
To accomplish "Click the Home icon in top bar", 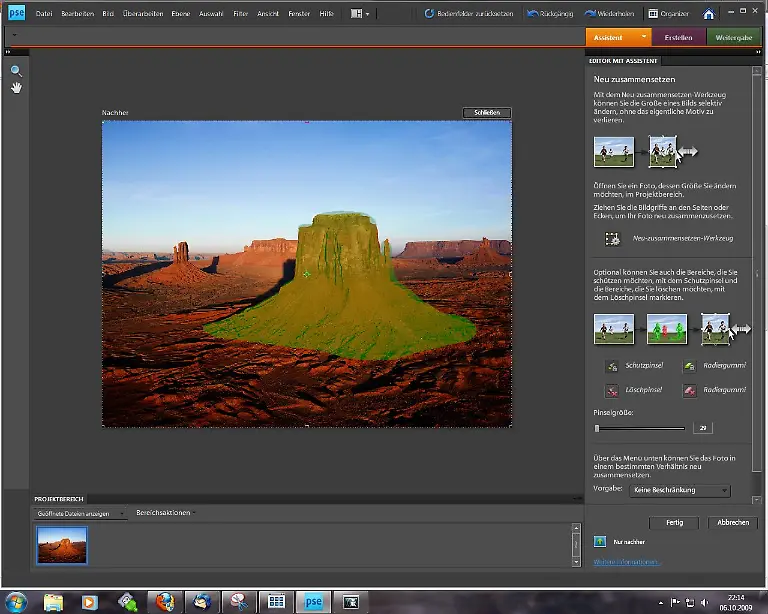I will click(708, 14).
